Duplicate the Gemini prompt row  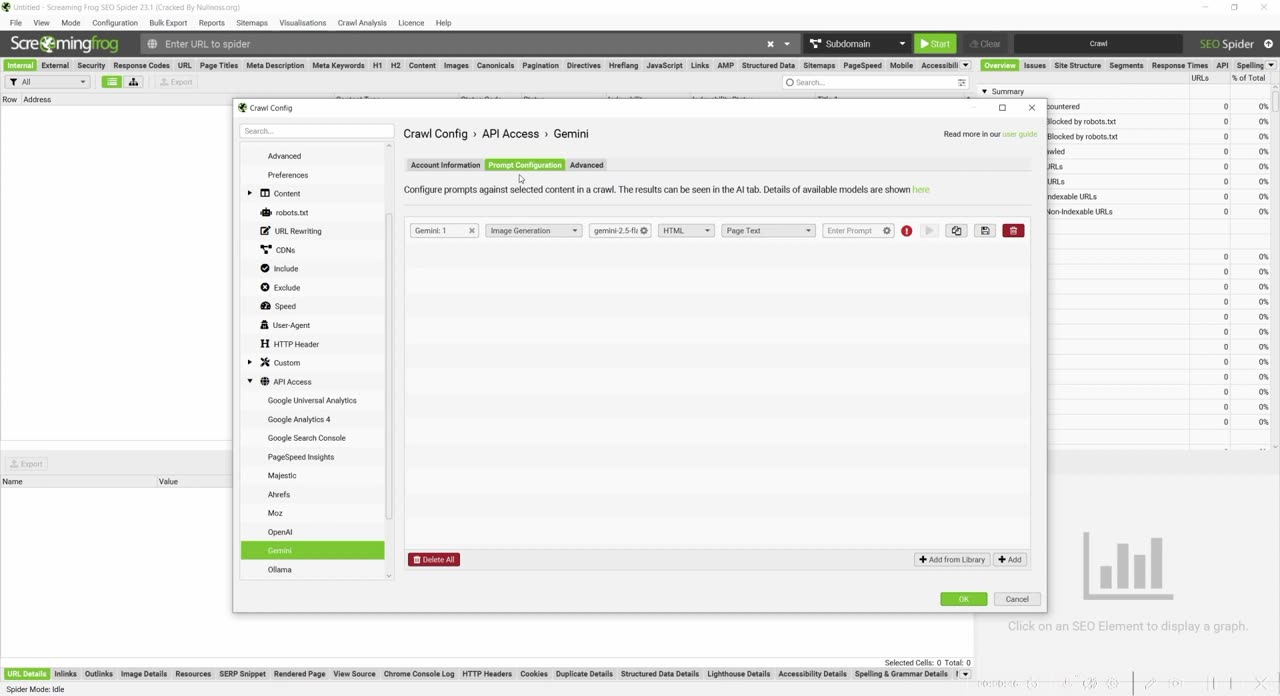coord(956,231)
